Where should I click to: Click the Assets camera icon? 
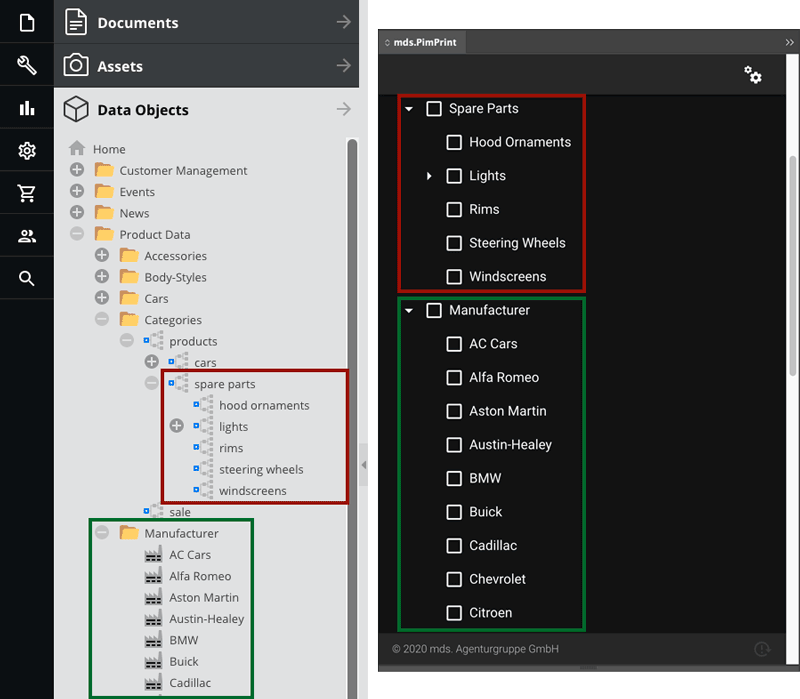pos(76,65)
